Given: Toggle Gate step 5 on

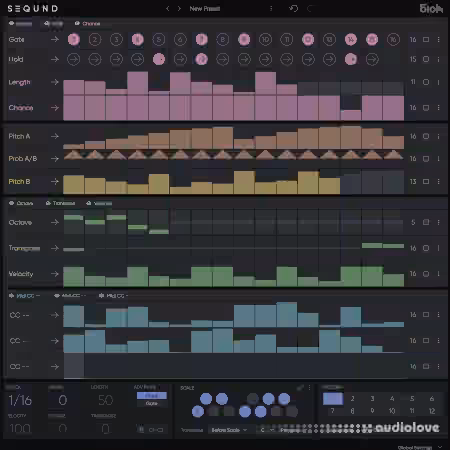Looking at the screenshot, I should point(159,40).
